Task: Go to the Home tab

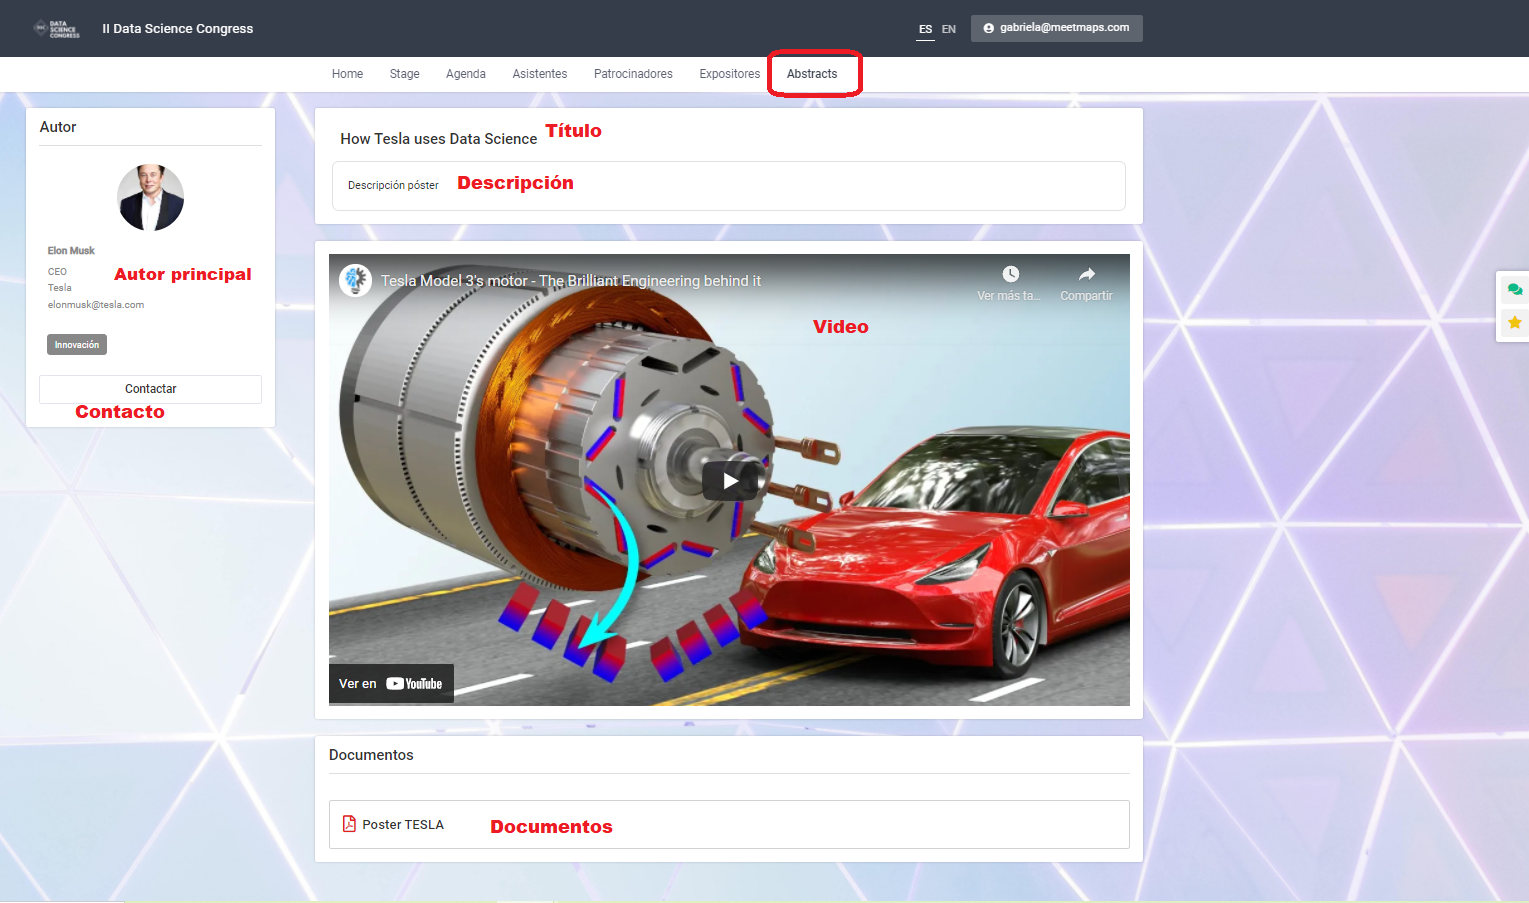Action: point(347,74)
